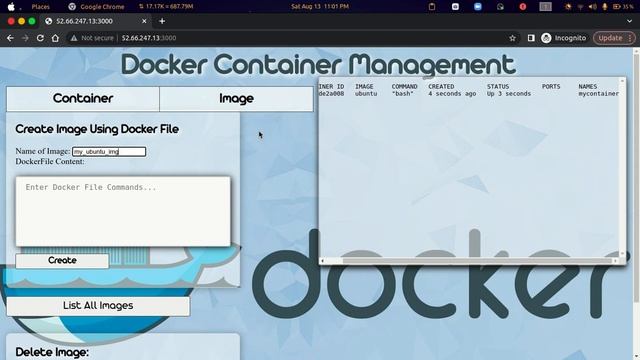Viewport: 640px width, 360px height.
Task: Click the blue Zoom tray icon
Action: [478, 7]
